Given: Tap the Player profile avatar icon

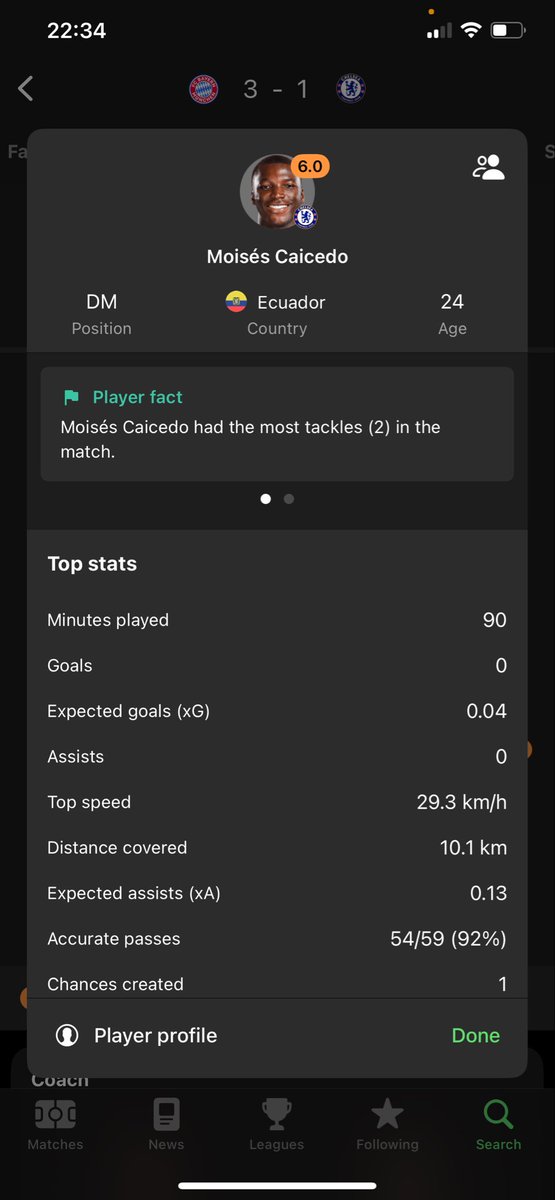Looking at the screenshot, I should point(67,1036).
